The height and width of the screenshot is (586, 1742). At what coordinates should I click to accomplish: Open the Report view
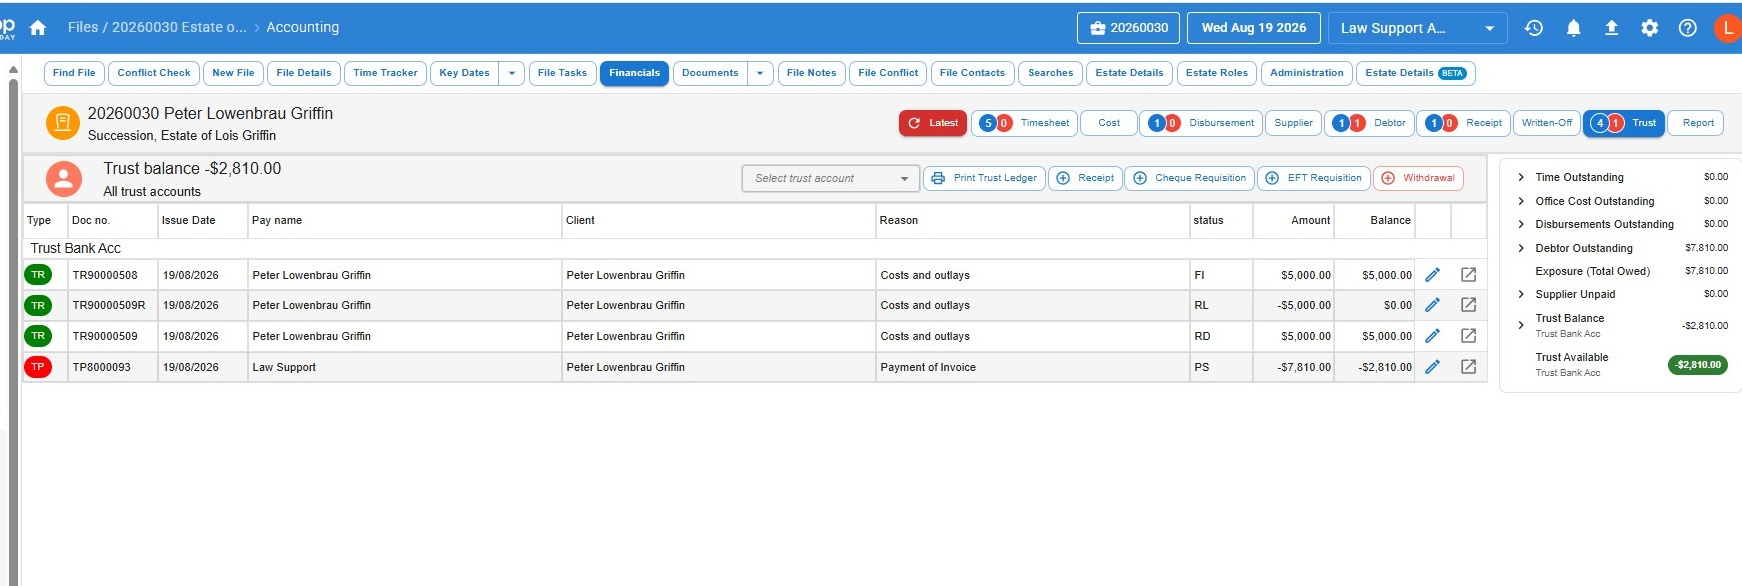click(1698, 123)
